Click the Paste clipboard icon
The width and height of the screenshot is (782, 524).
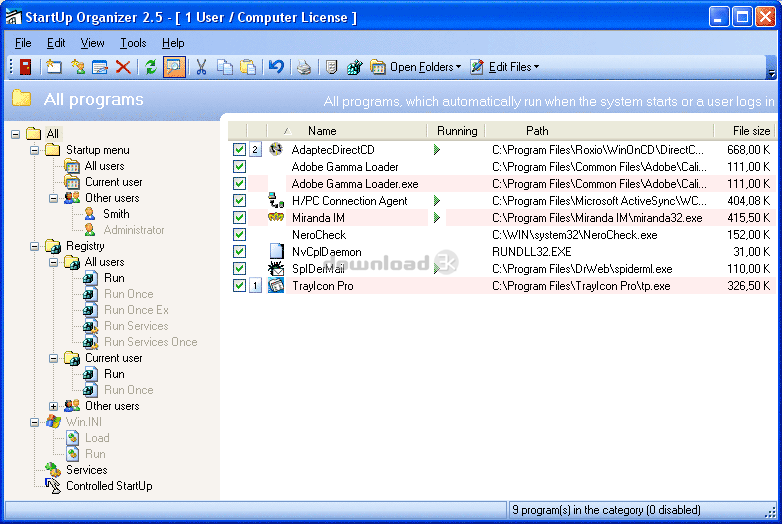tap(248, 67)
